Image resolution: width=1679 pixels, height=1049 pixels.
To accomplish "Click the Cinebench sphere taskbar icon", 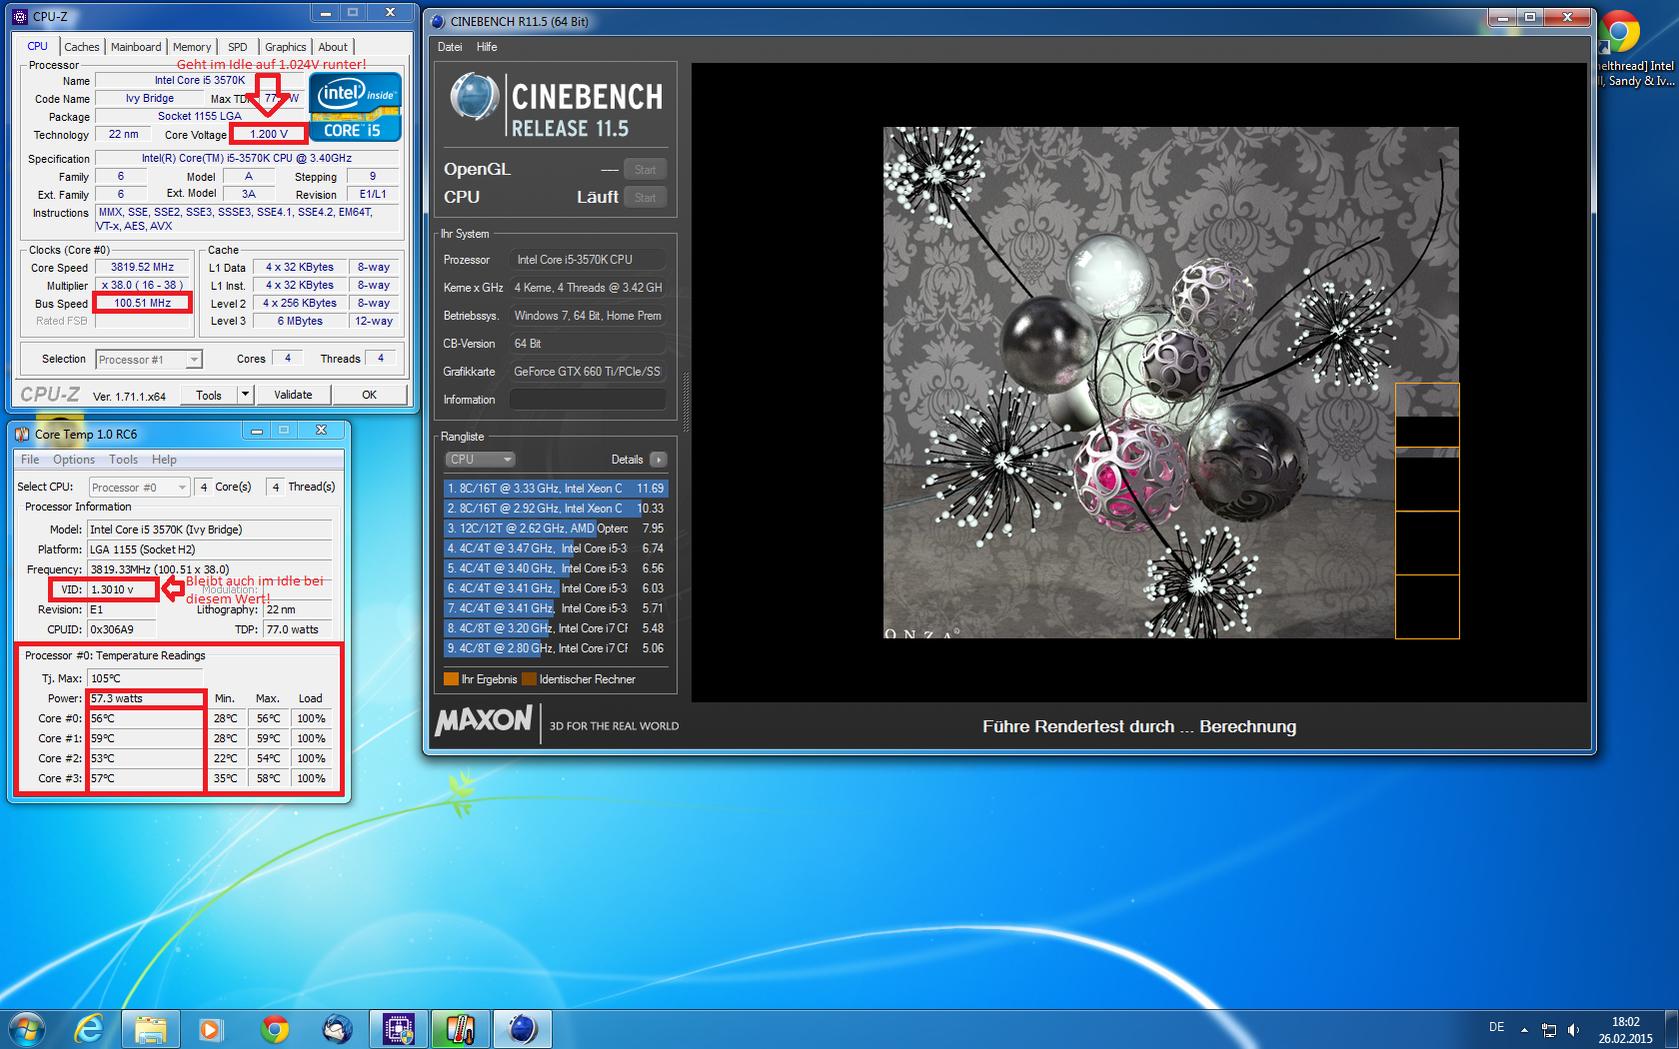I will point(522,1029).
